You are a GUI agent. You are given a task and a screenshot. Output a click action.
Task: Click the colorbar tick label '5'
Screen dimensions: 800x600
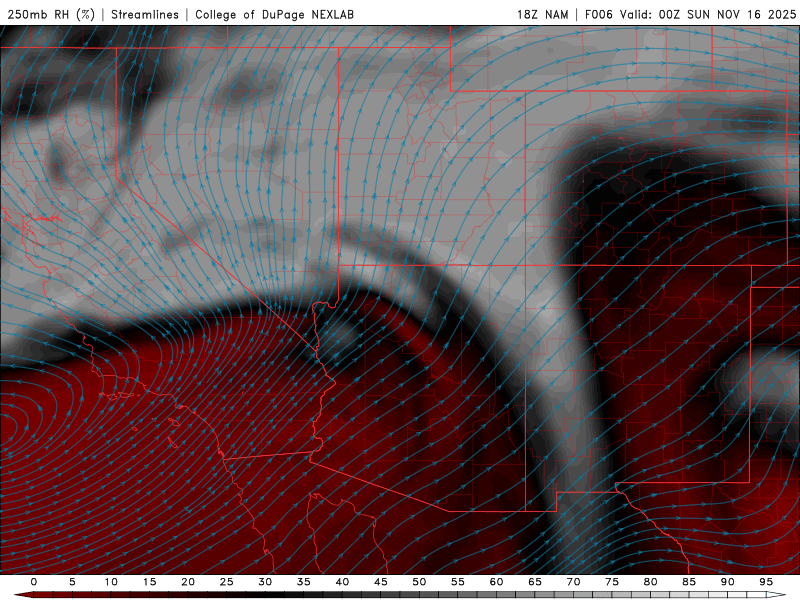pyautogui.click(x=72, y=582)
